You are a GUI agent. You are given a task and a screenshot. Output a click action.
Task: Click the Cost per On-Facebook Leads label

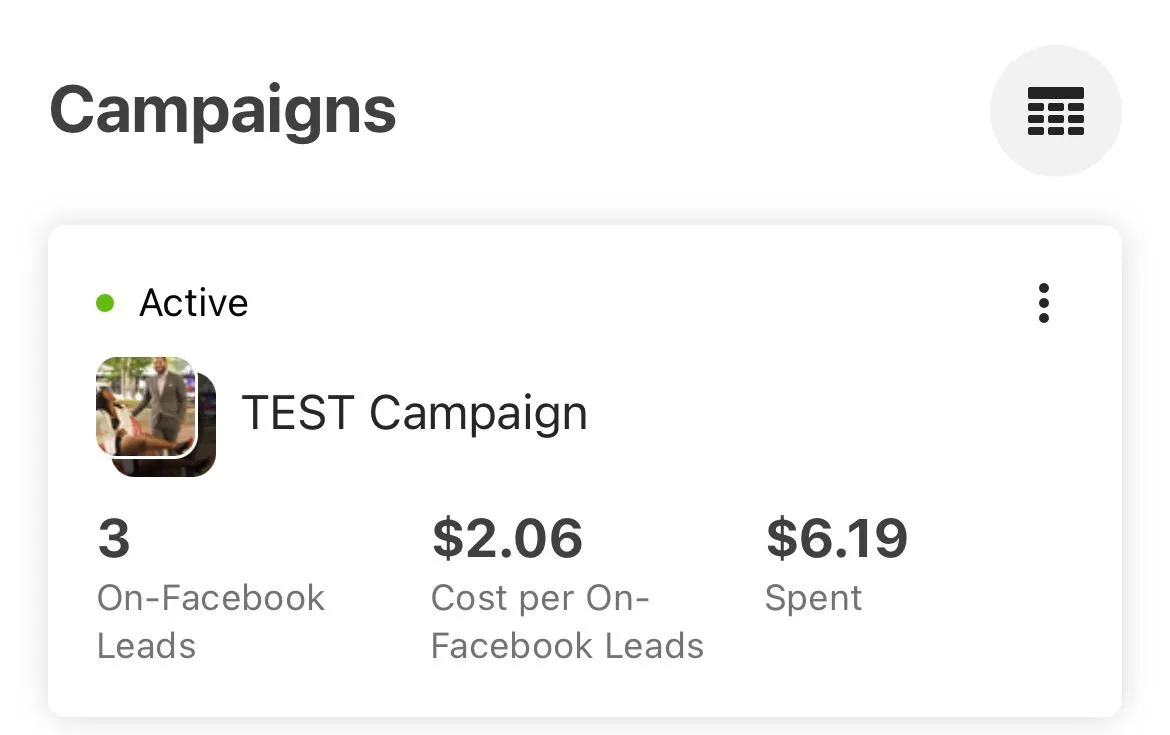point(541,598)
